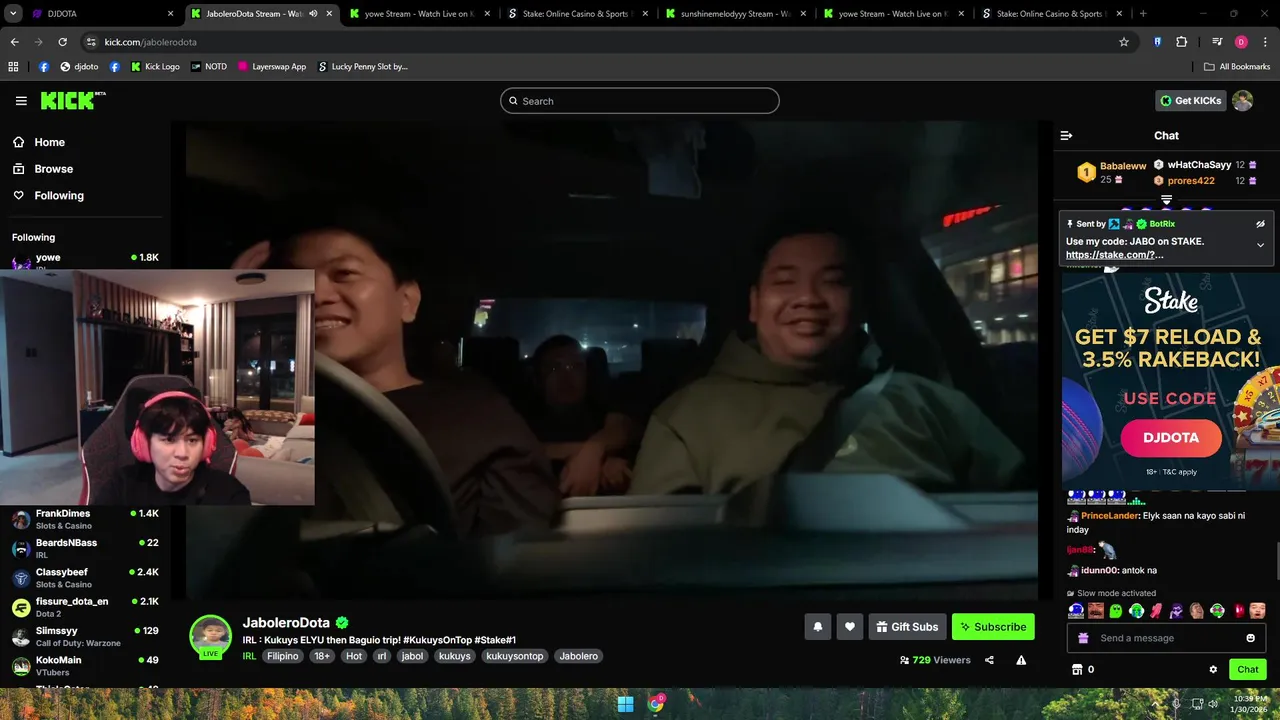Click gift icon in message box
Viewport: 1280px width, 720px height.
[x=1083, y=638]
